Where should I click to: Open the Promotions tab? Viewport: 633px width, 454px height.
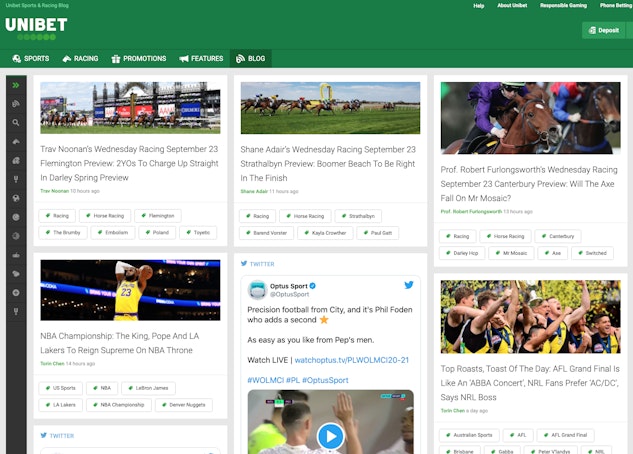139,59
